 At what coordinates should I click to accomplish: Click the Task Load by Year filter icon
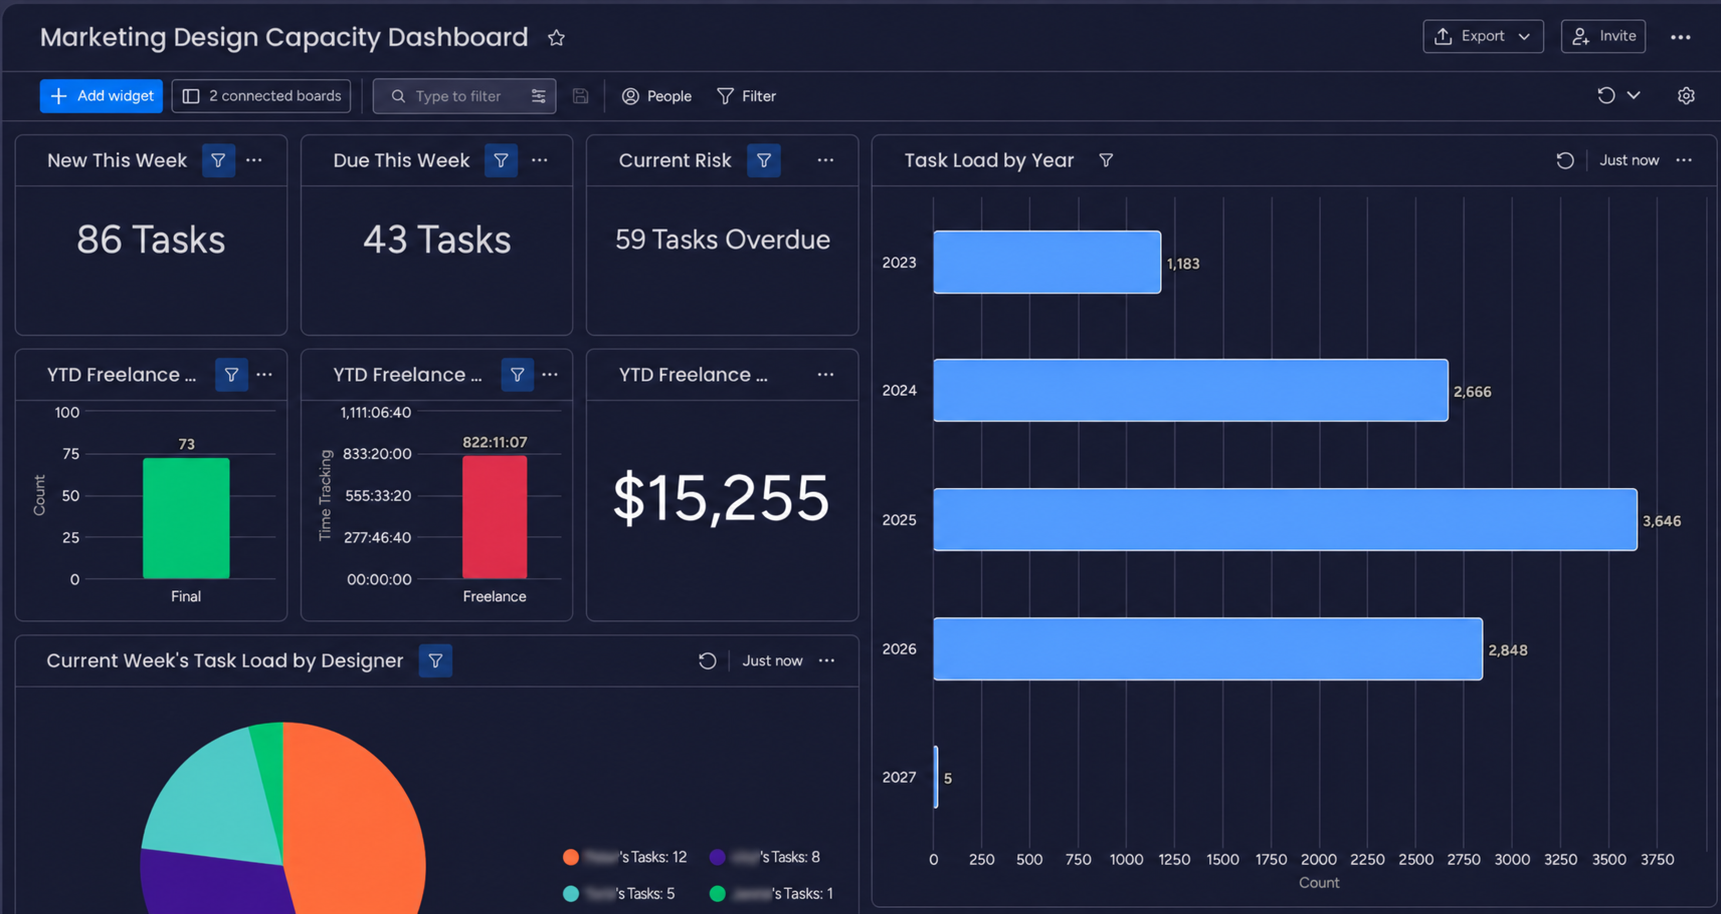point(1106,160)
